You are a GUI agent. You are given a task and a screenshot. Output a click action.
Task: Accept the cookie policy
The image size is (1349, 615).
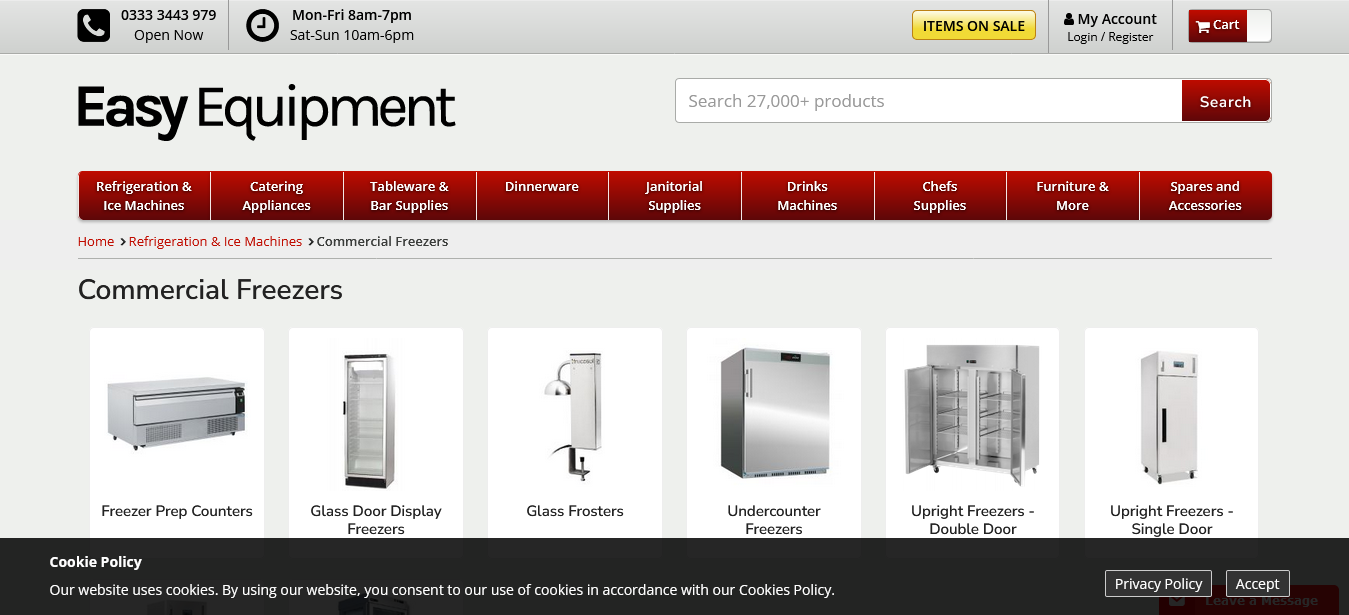(x=1258, y=584)
